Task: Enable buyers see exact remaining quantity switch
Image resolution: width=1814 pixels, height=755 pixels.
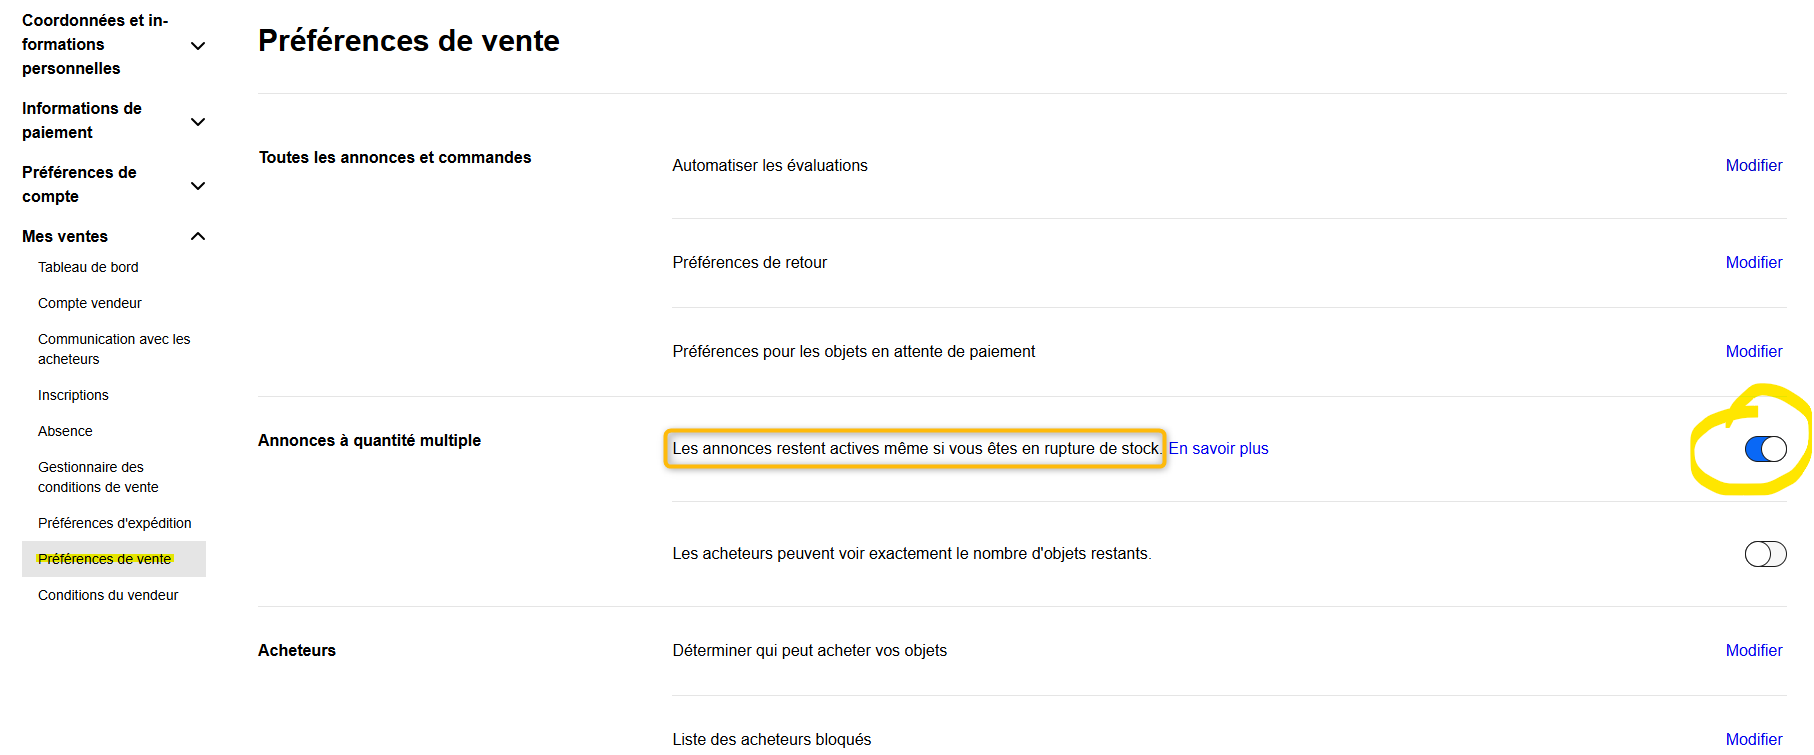Action: (x=1765, y=554)
